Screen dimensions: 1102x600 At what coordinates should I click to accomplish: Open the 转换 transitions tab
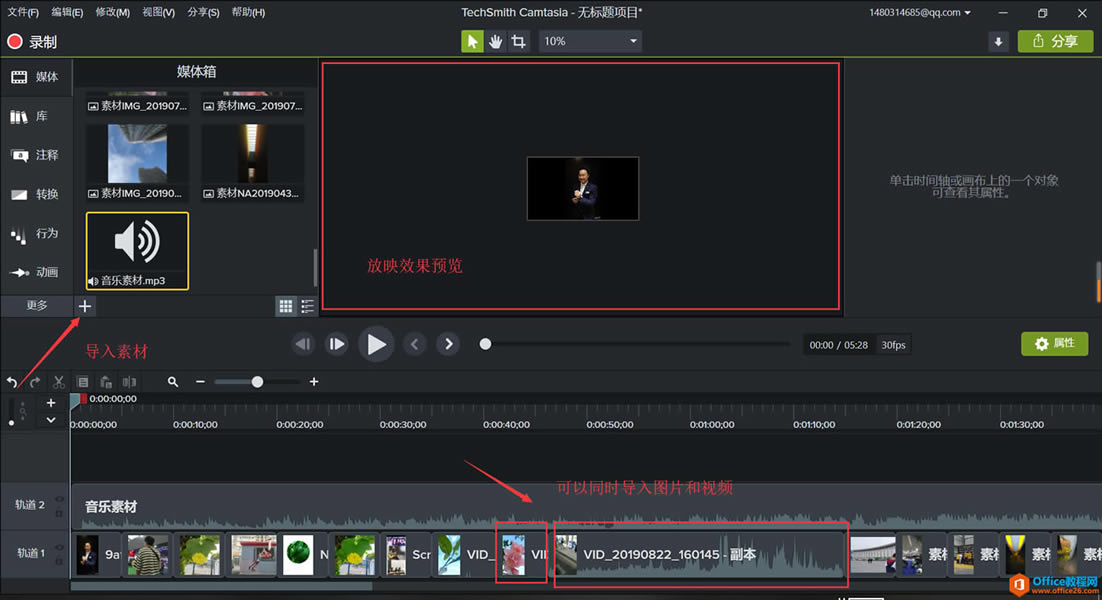[35, 194]
